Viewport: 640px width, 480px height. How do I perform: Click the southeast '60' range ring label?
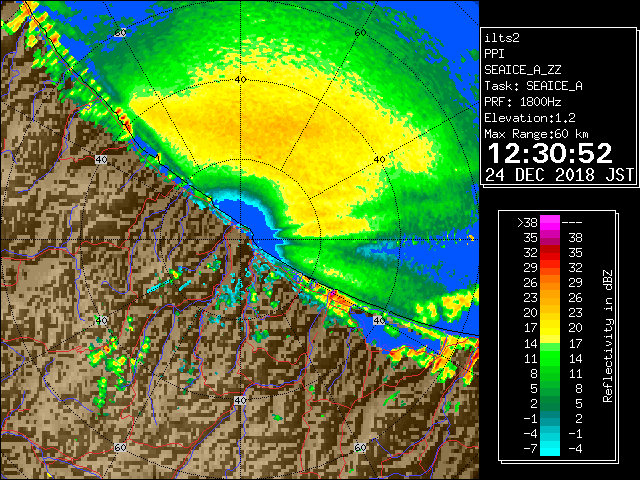tap(360, 447)
